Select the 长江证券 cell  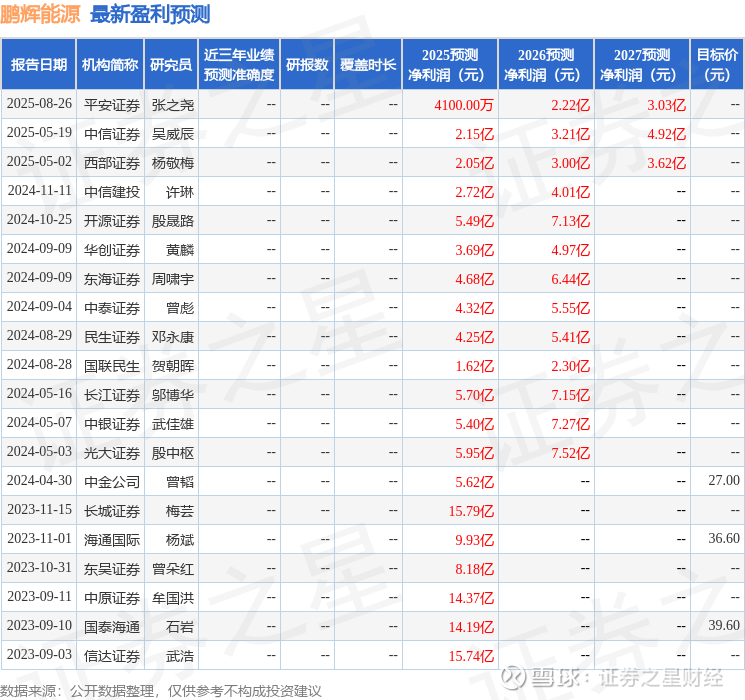pos(112,395)
